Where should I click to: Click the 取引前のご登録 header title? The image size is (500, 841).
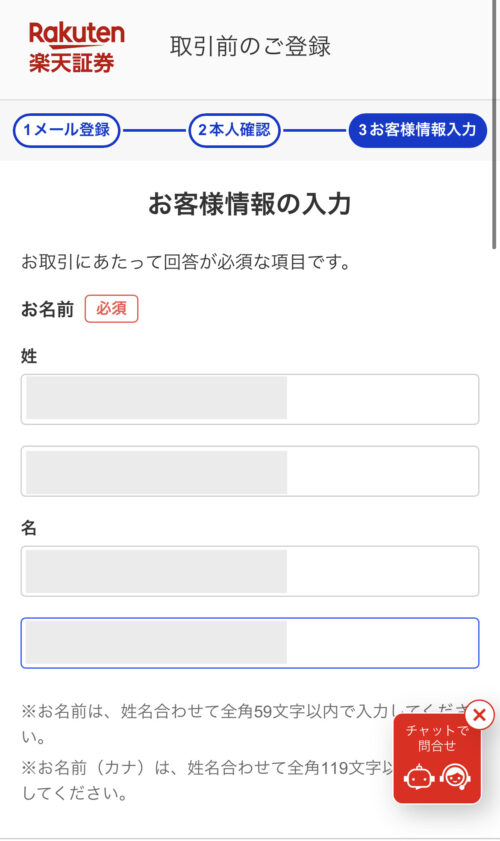tap(251, 47)
